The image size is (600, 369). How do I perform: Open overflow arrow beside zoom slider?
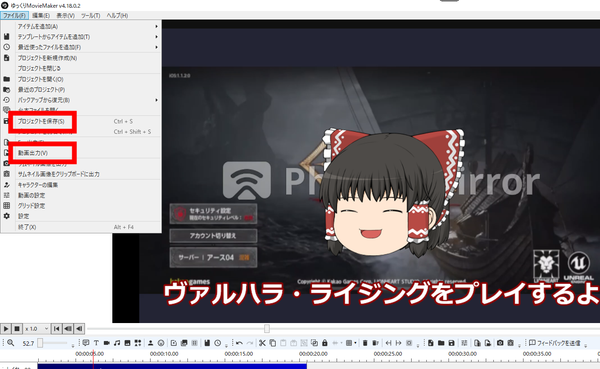coord(73,345)
